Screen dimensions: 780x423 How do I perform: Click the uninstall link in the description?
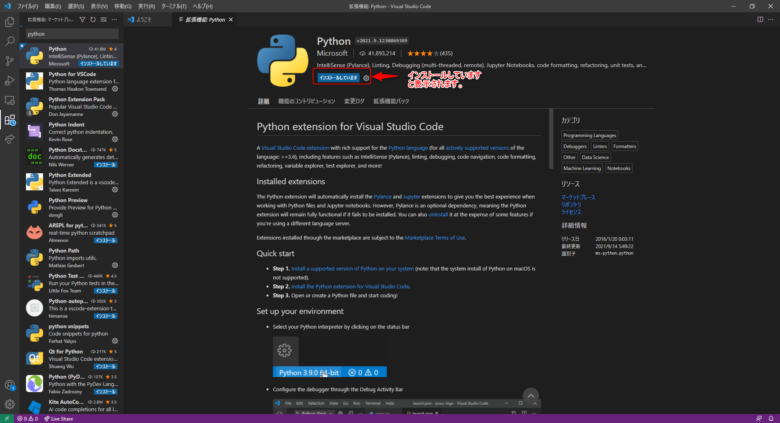[438, 214]
